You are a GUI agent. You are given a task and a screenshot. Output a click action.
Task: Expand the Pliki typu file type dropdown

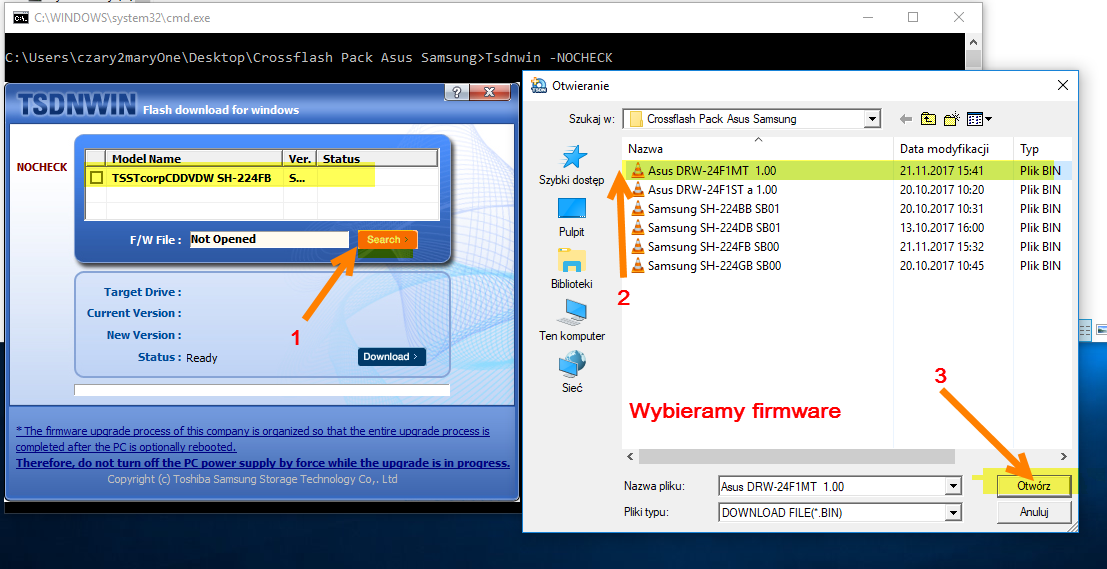click(x=954, y=513)
